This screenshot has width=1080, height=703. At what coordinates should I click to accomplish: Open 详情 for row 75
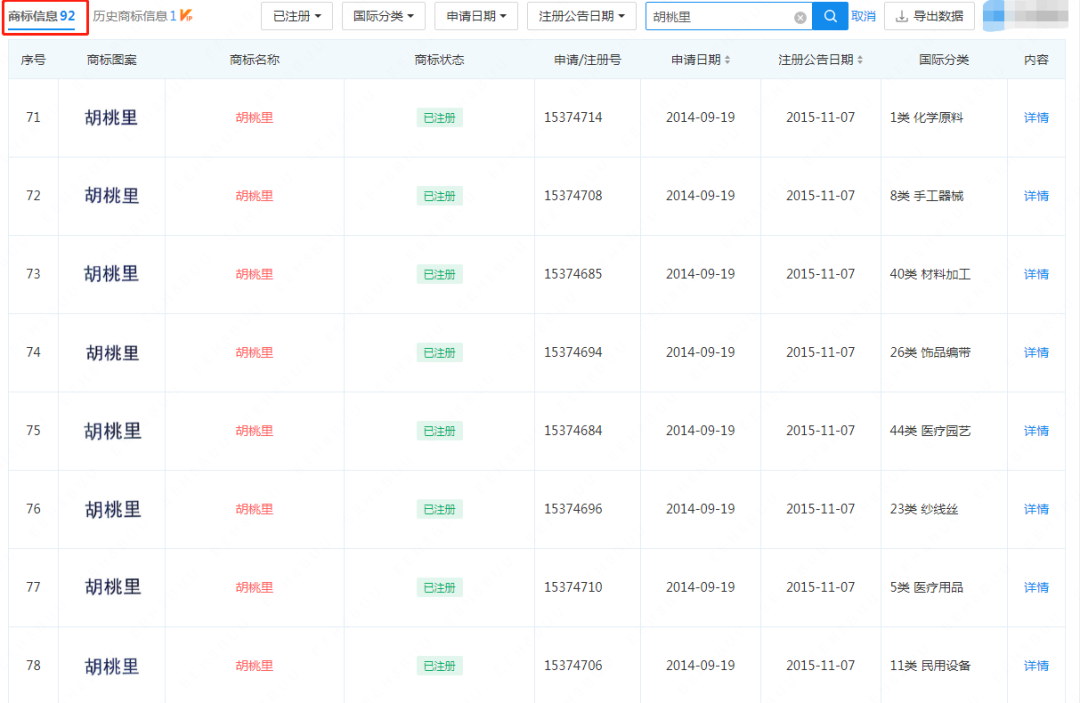(1036, 431)
